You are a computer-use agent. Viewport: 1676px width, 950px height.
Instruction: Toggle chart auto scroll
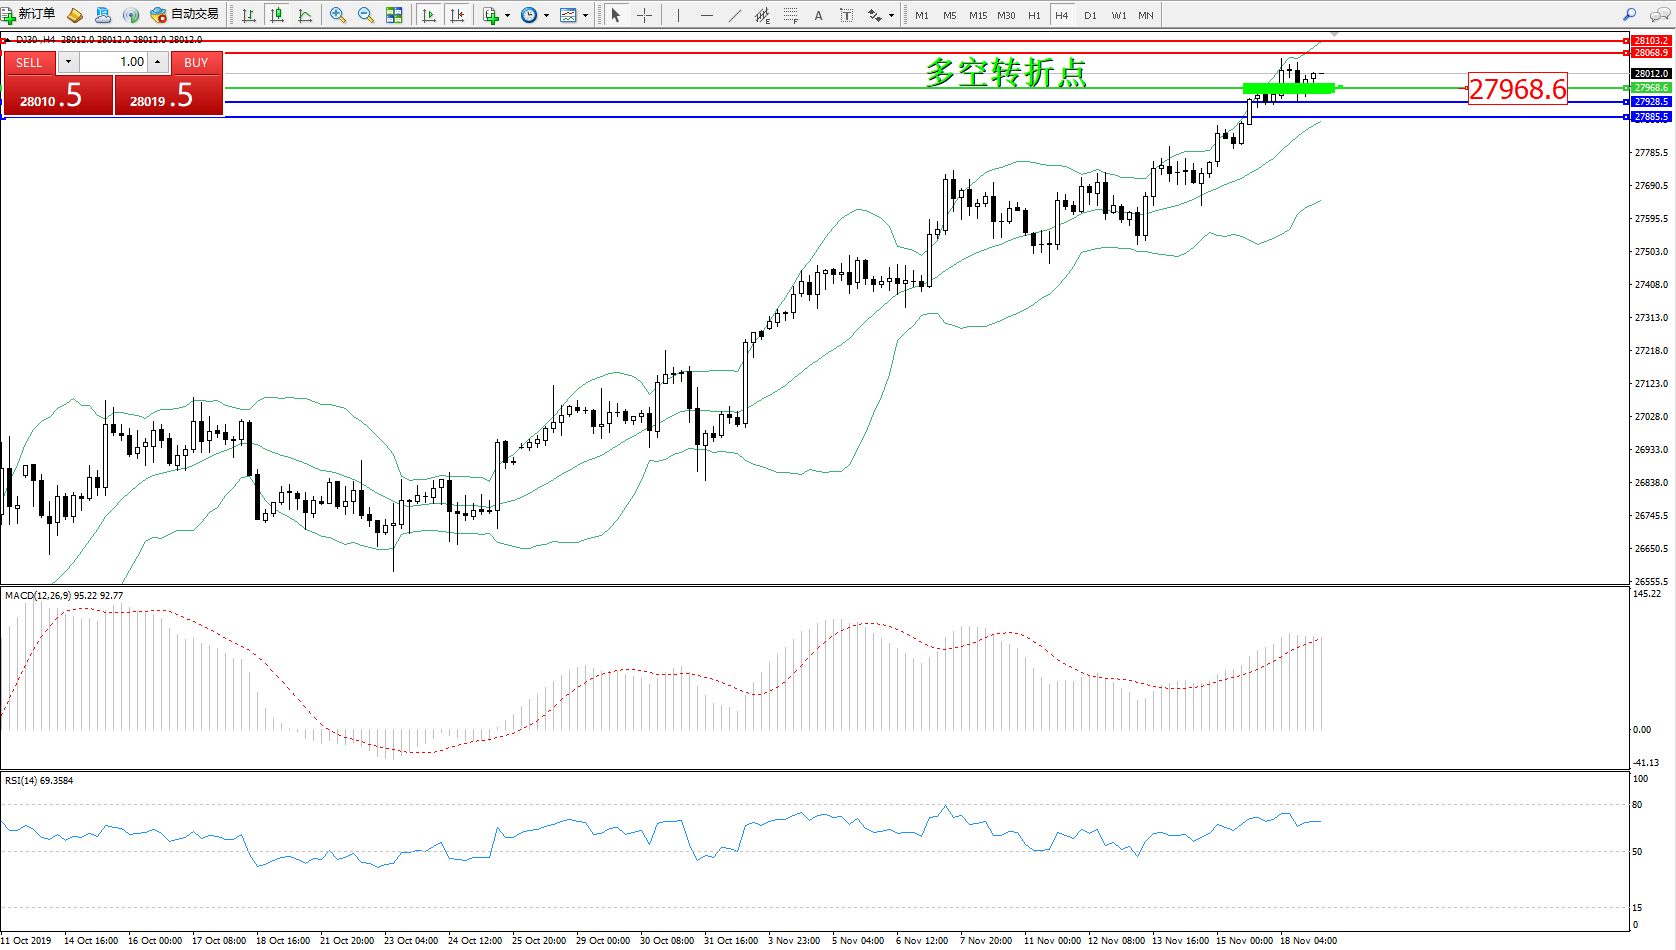pos(429,15)
